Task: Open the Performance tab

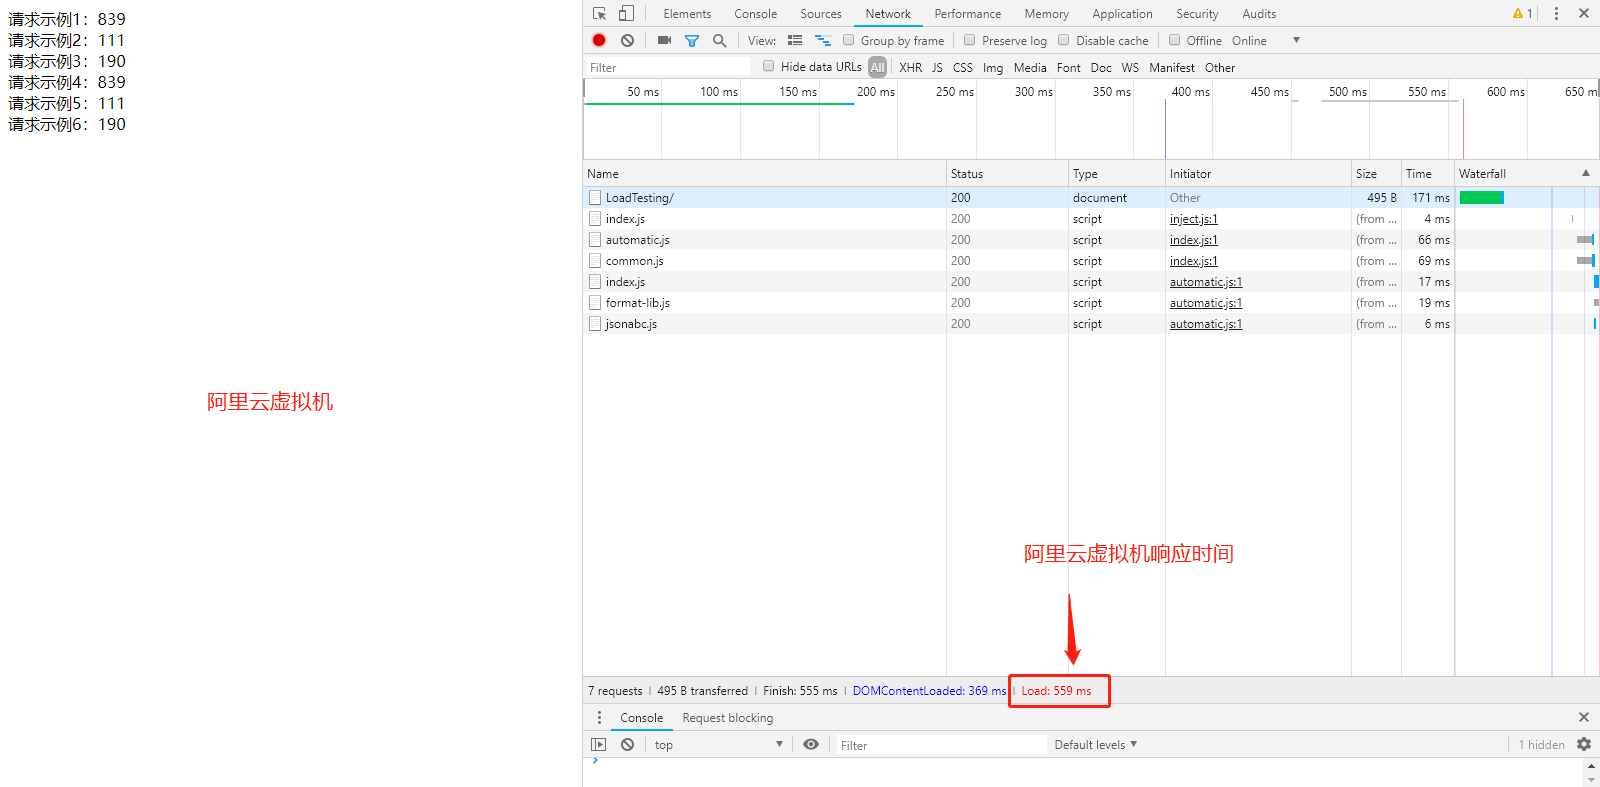Action: click(967, 13)
